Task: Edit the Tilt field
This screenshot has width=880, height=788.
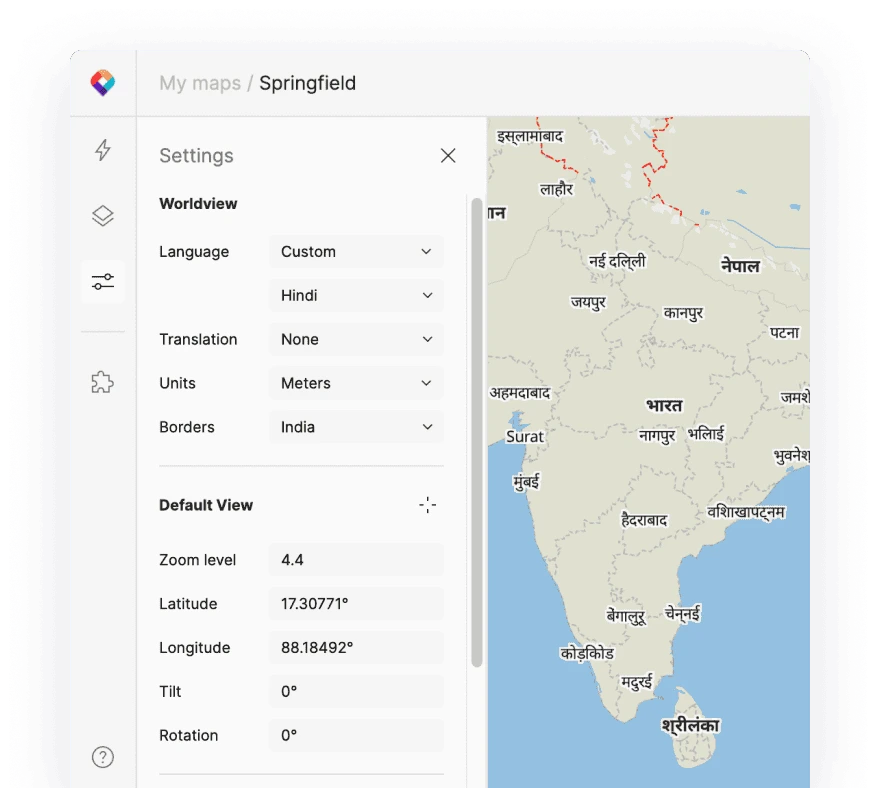Action: pos(356,691)
